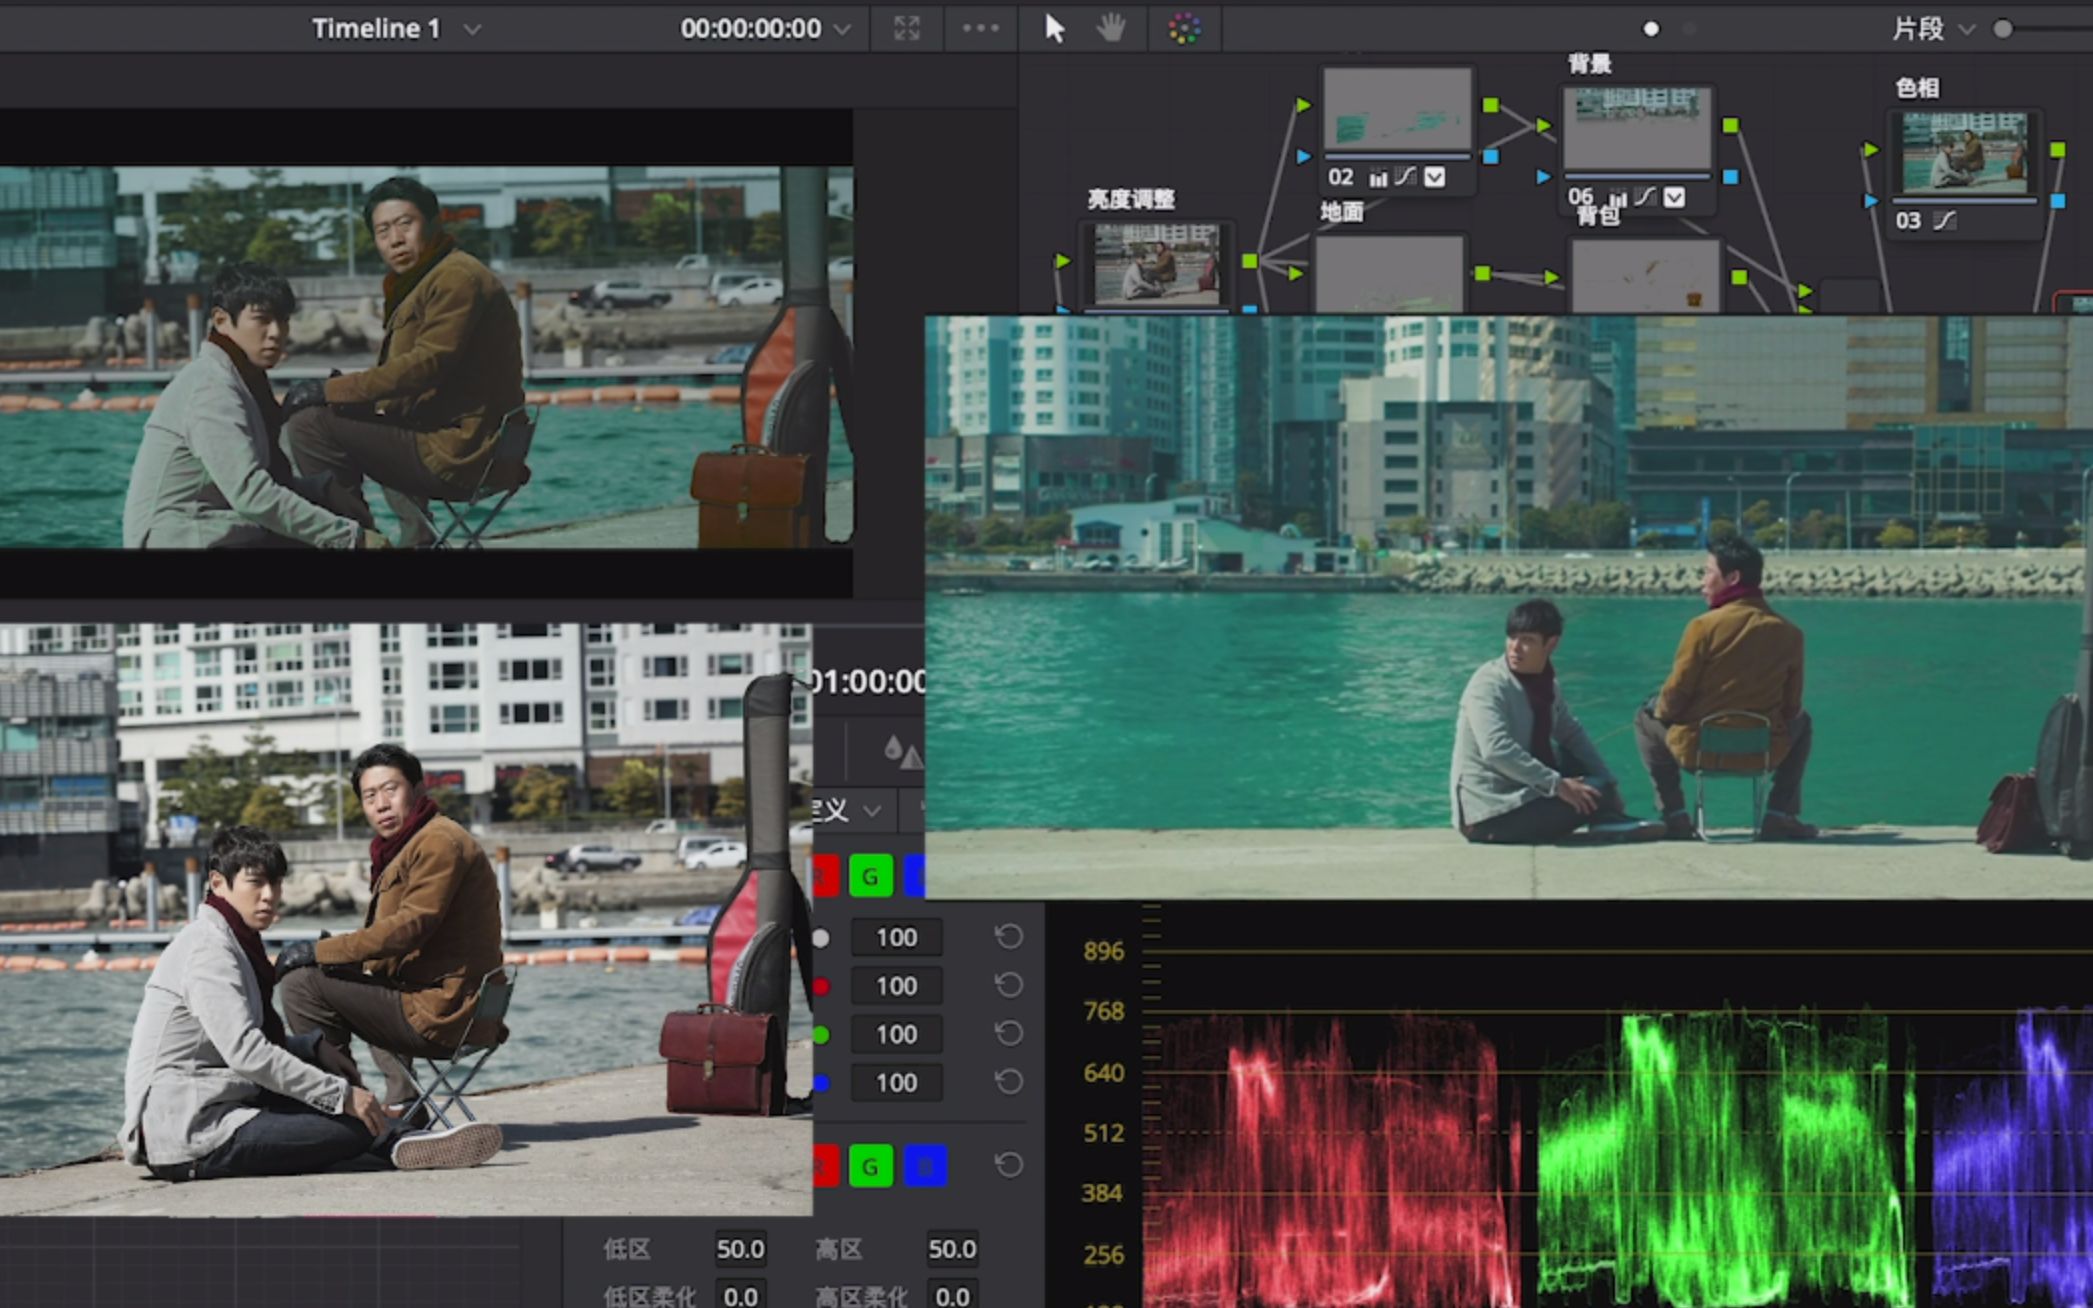The height and width of the screenshot is (1308, 2093).
Task: Reset the lower RGB channel button row
Action: pos(1009,1164)
